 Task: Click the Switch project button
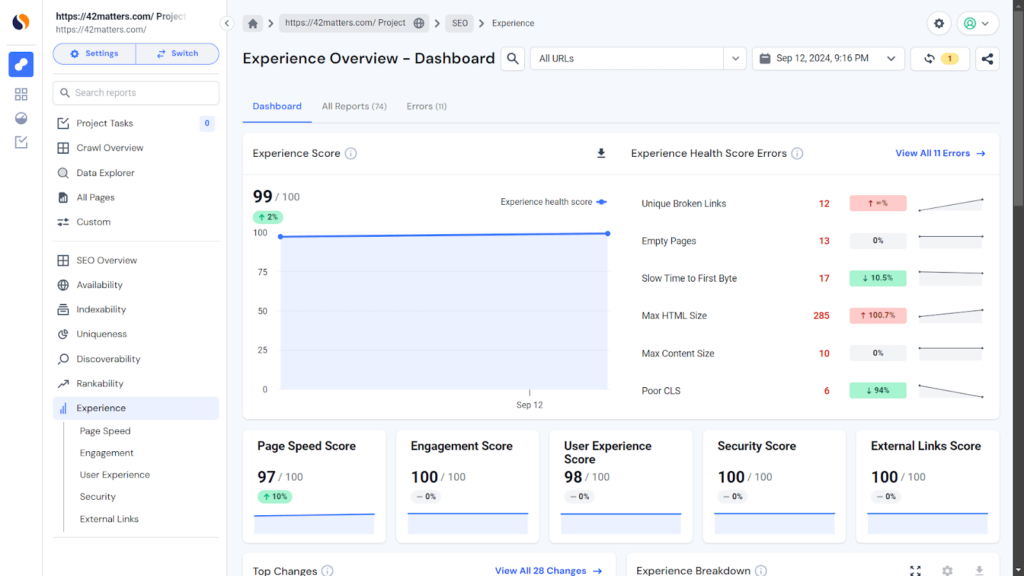(x=177, y=54)
